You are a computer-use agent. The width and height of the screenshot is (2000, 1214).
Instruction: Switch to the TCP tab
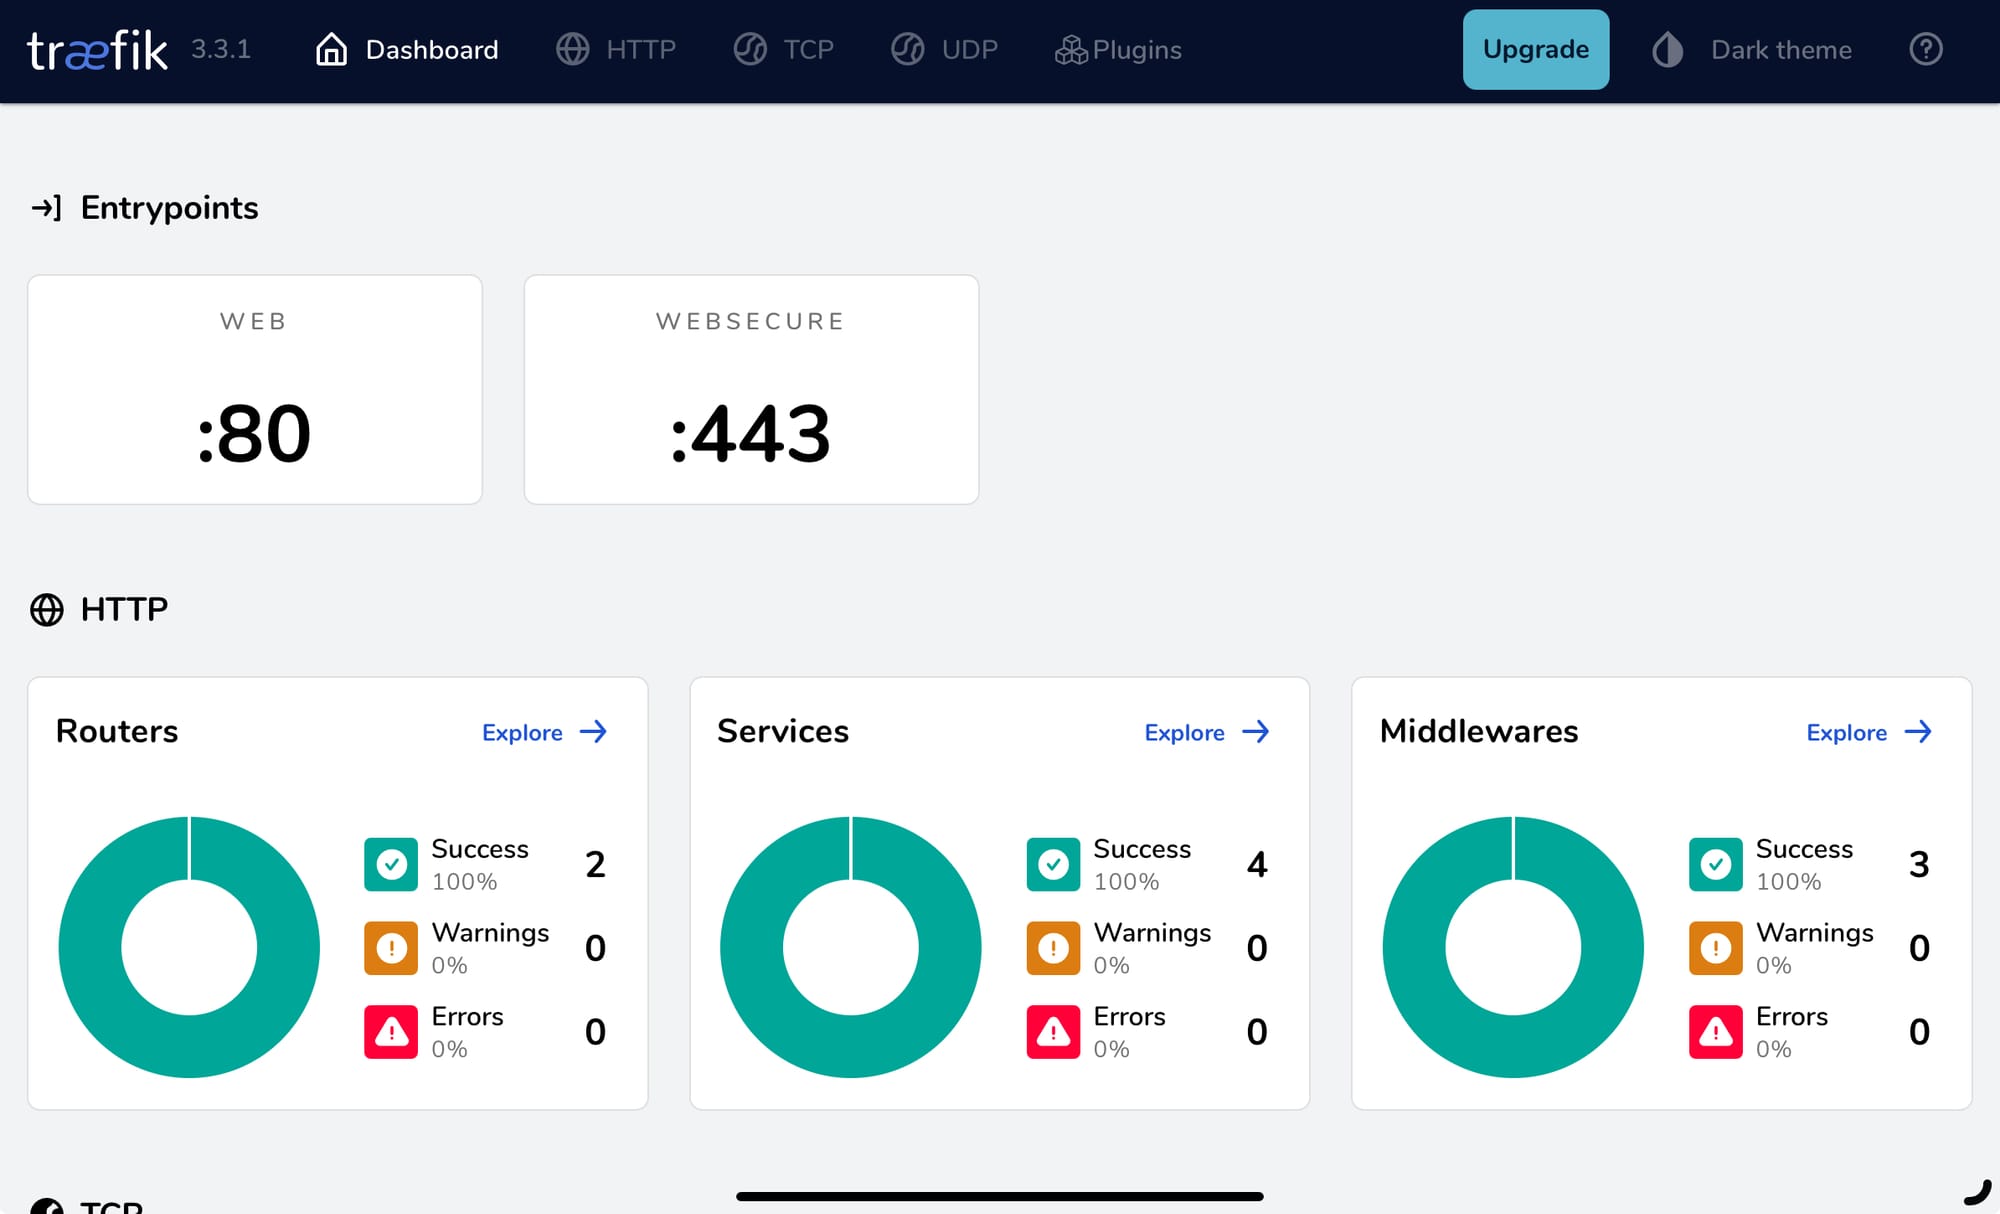pos(784,49)
